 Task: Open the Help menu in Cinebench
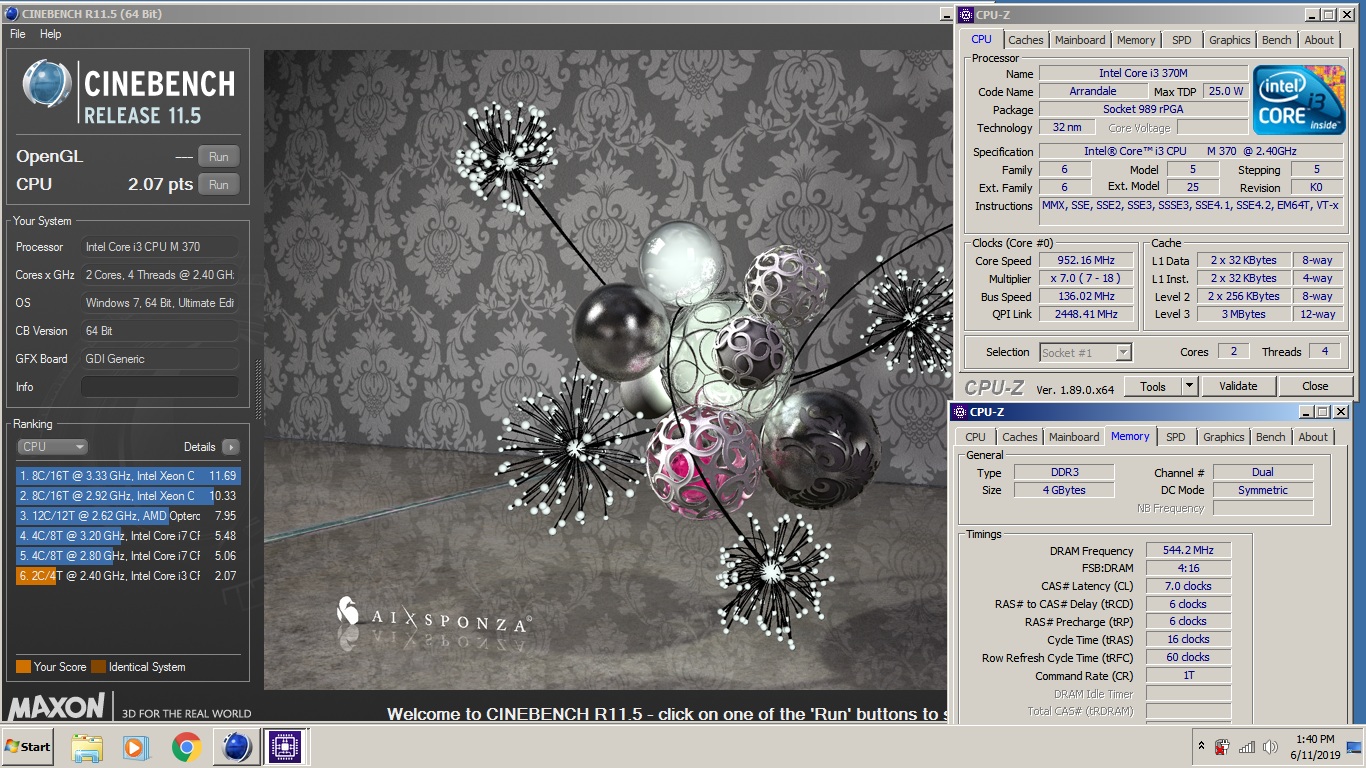(x=50, y=34)
